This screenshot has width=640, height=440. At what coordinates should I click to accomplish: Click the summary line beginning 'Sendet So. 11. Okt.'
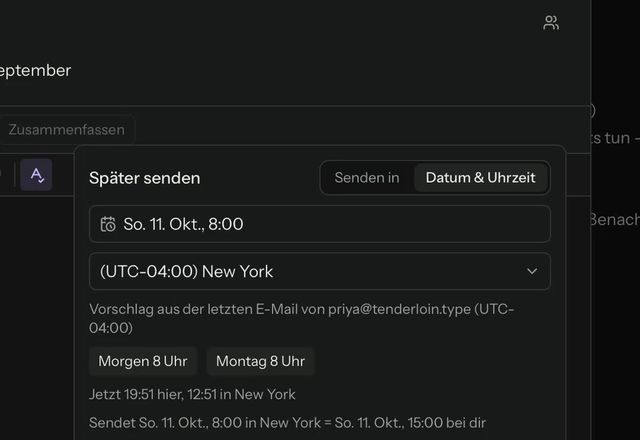(287, 423)
